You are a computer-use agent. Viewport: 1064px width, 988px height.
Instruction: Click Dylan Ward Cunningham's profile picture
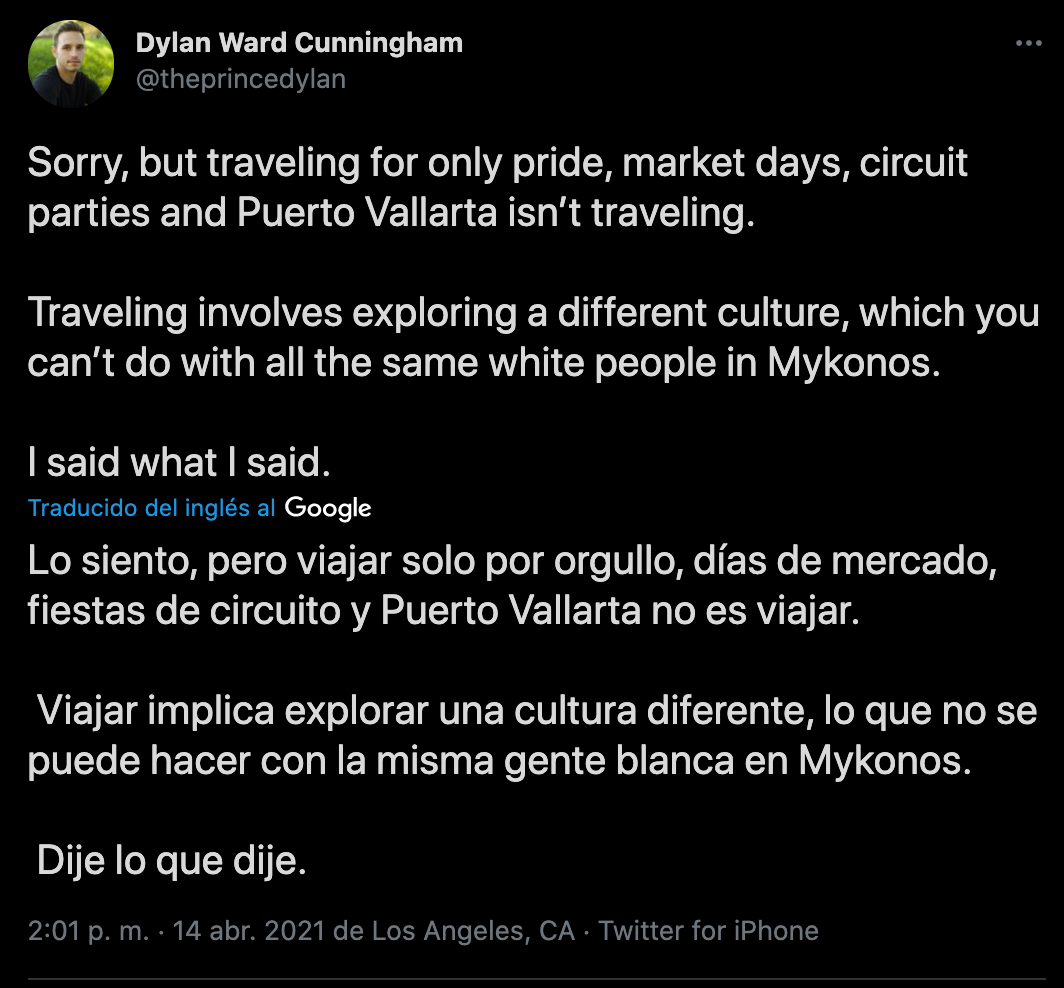[71, 62]
